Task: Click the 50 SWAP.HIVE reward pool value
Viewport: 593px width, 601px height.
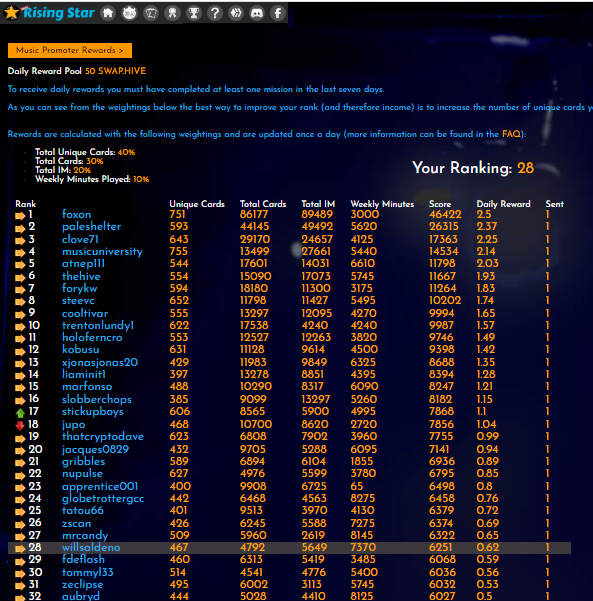Action: 115,71
